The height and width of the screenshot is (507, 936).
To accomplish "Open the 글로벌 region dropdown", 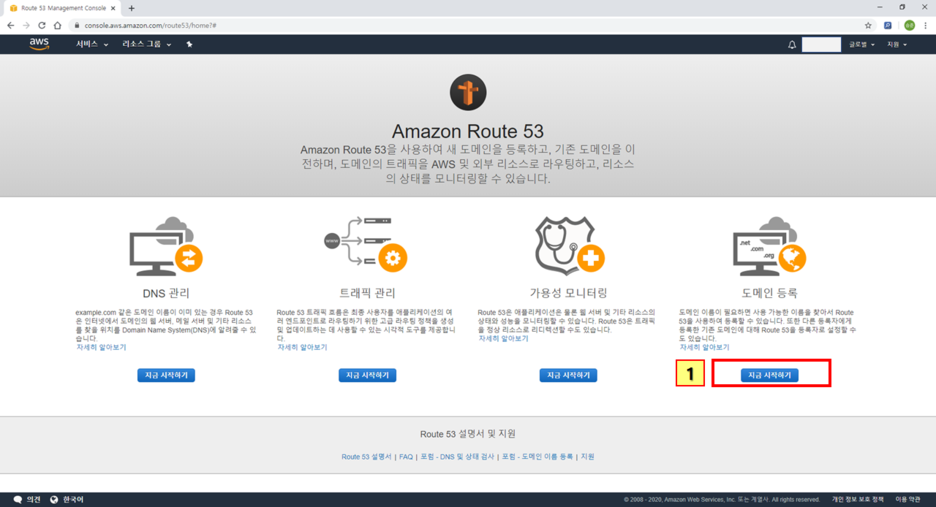I will tap(861, 45).
